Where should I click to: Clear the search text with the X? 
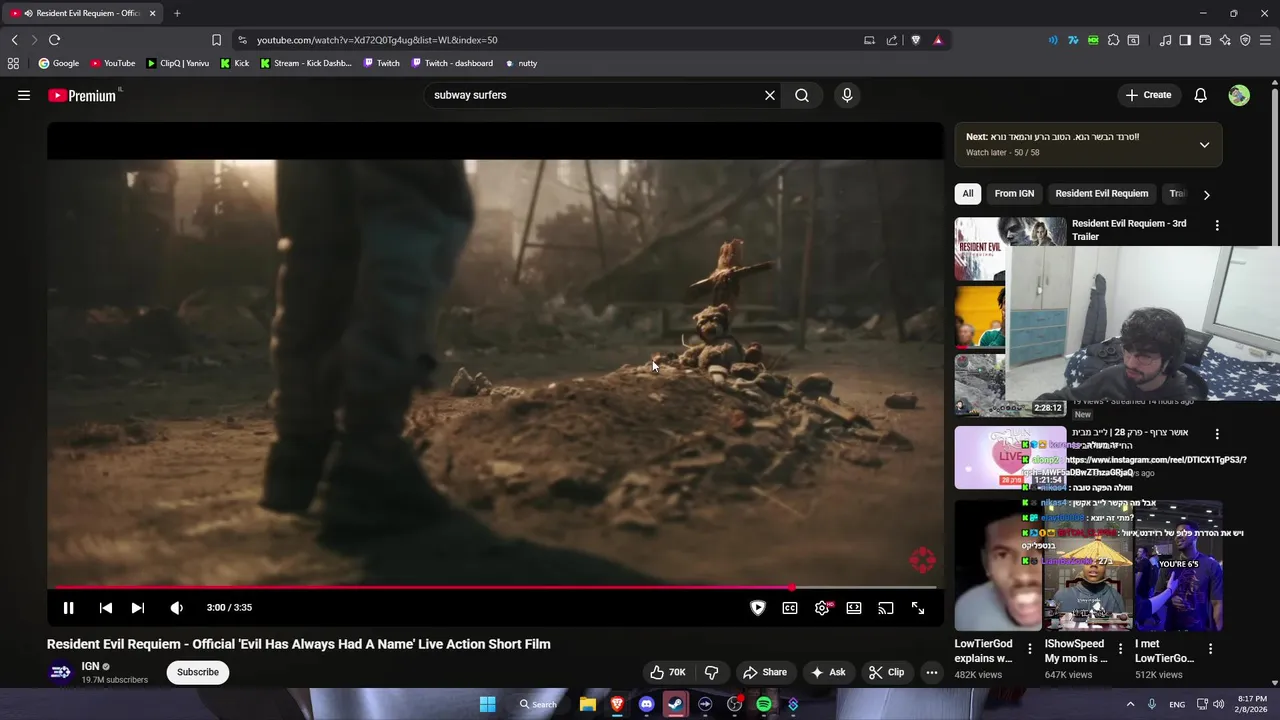[x=770, y=95]
